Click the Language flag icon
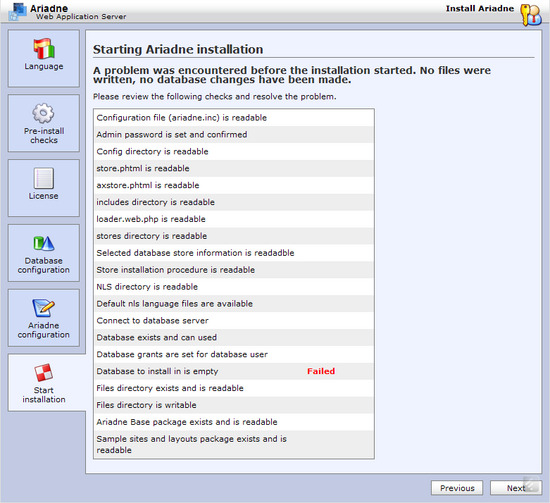This screenshot has height=503, width=550. 44,48
